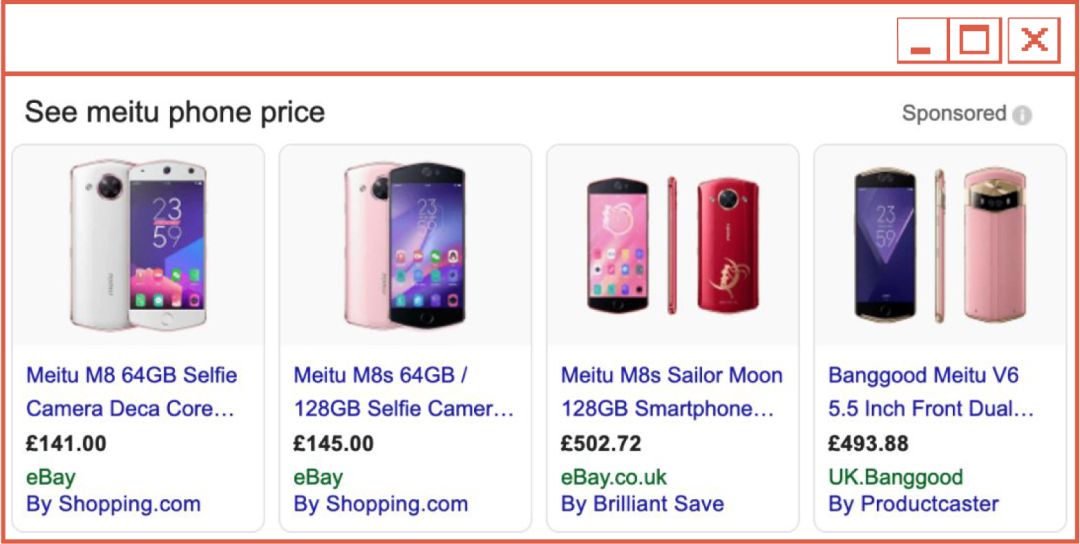Open the pink Meitu V6 phone image
This screenshot has width=1080, height=544.
[940, 245]
